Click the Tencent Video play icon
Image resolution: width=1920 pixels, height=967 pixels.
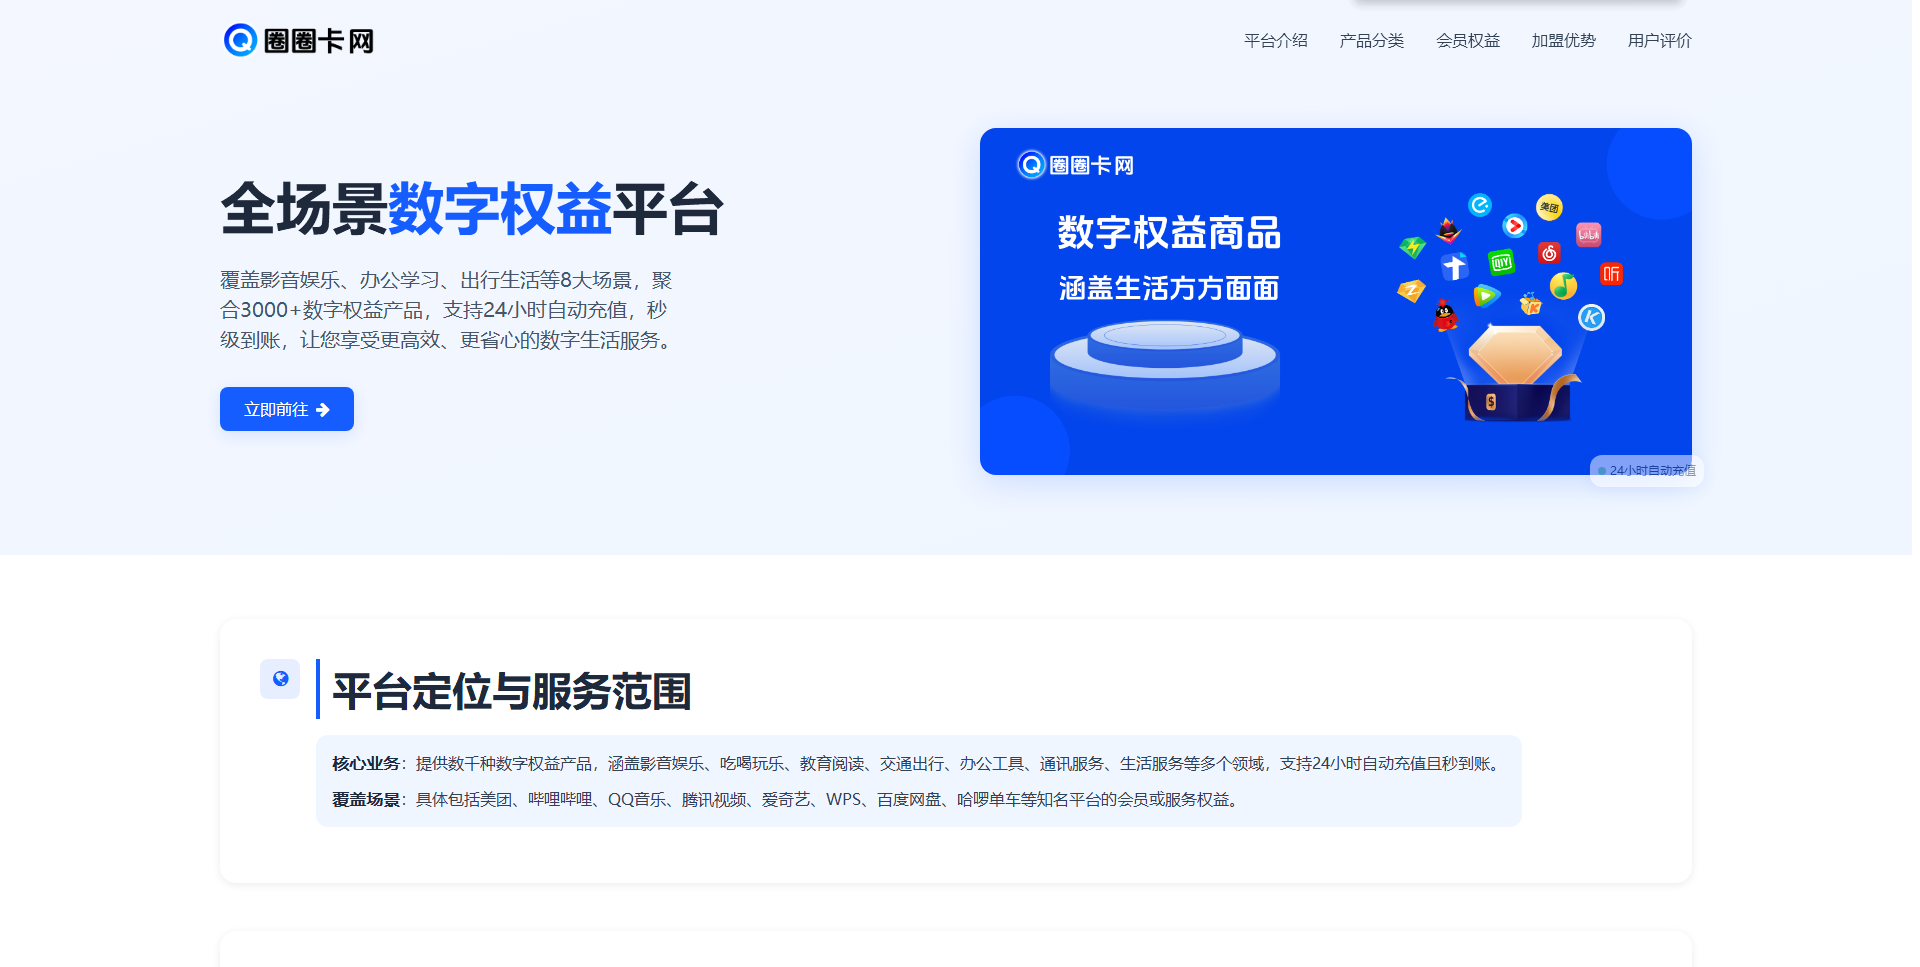coord(1487,295)
